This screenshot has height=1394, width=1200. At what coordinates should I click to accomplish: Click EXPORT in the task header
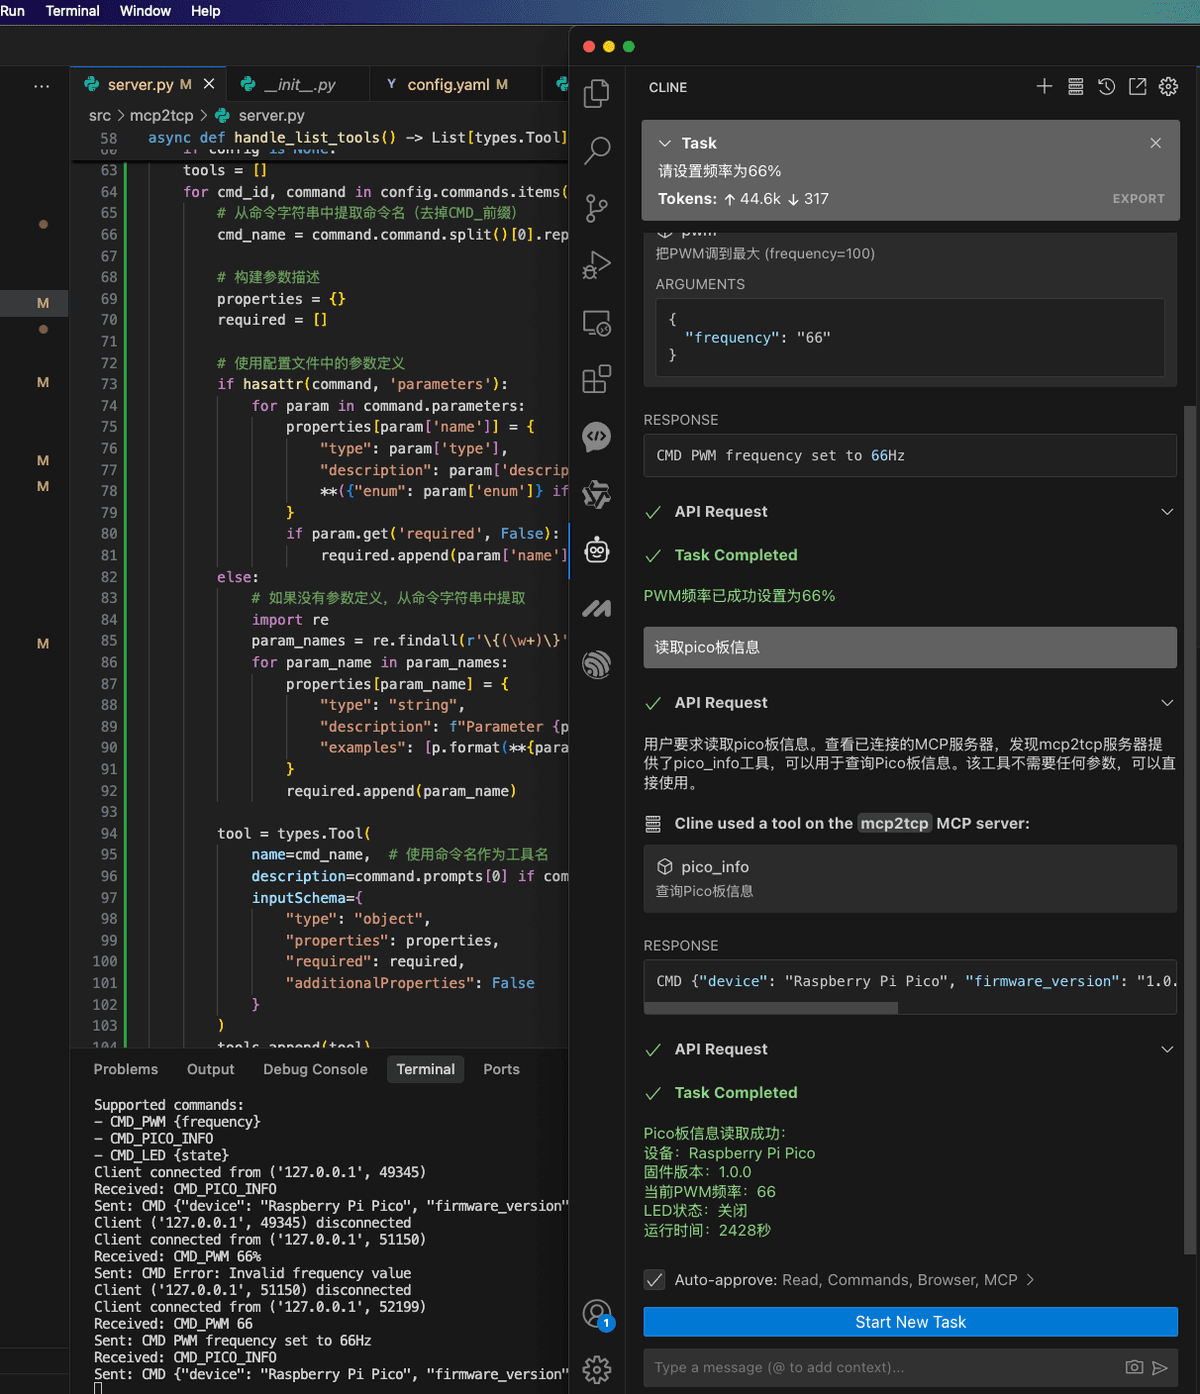point(1139,199)
